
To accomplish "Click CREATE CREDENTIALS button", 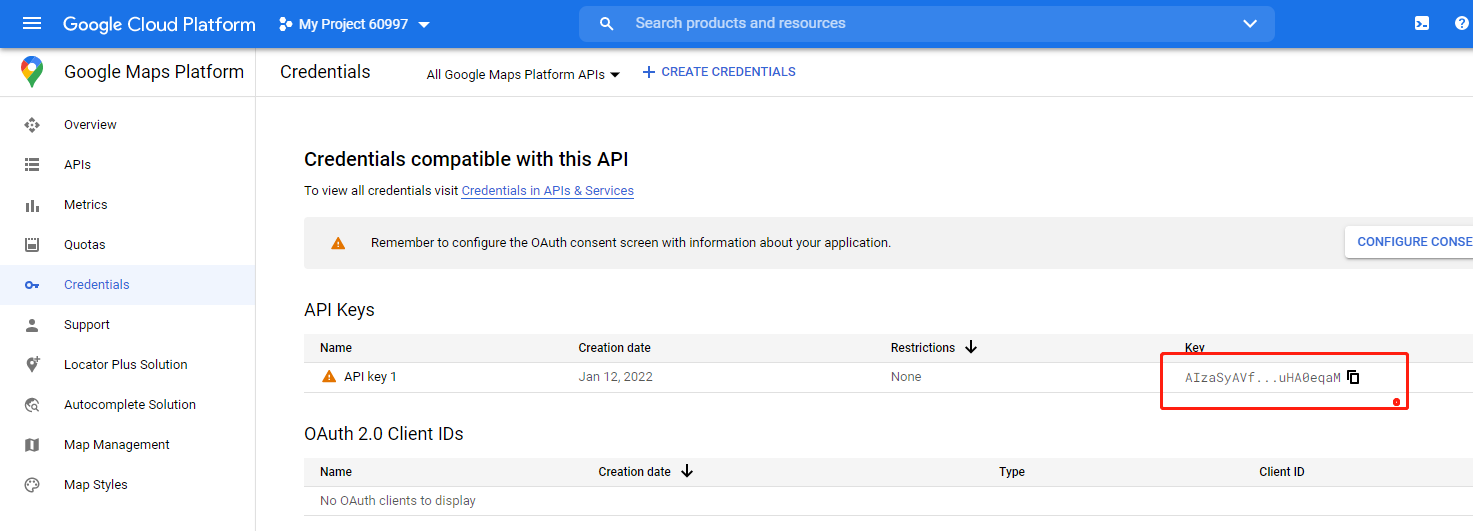I will 719,72.
